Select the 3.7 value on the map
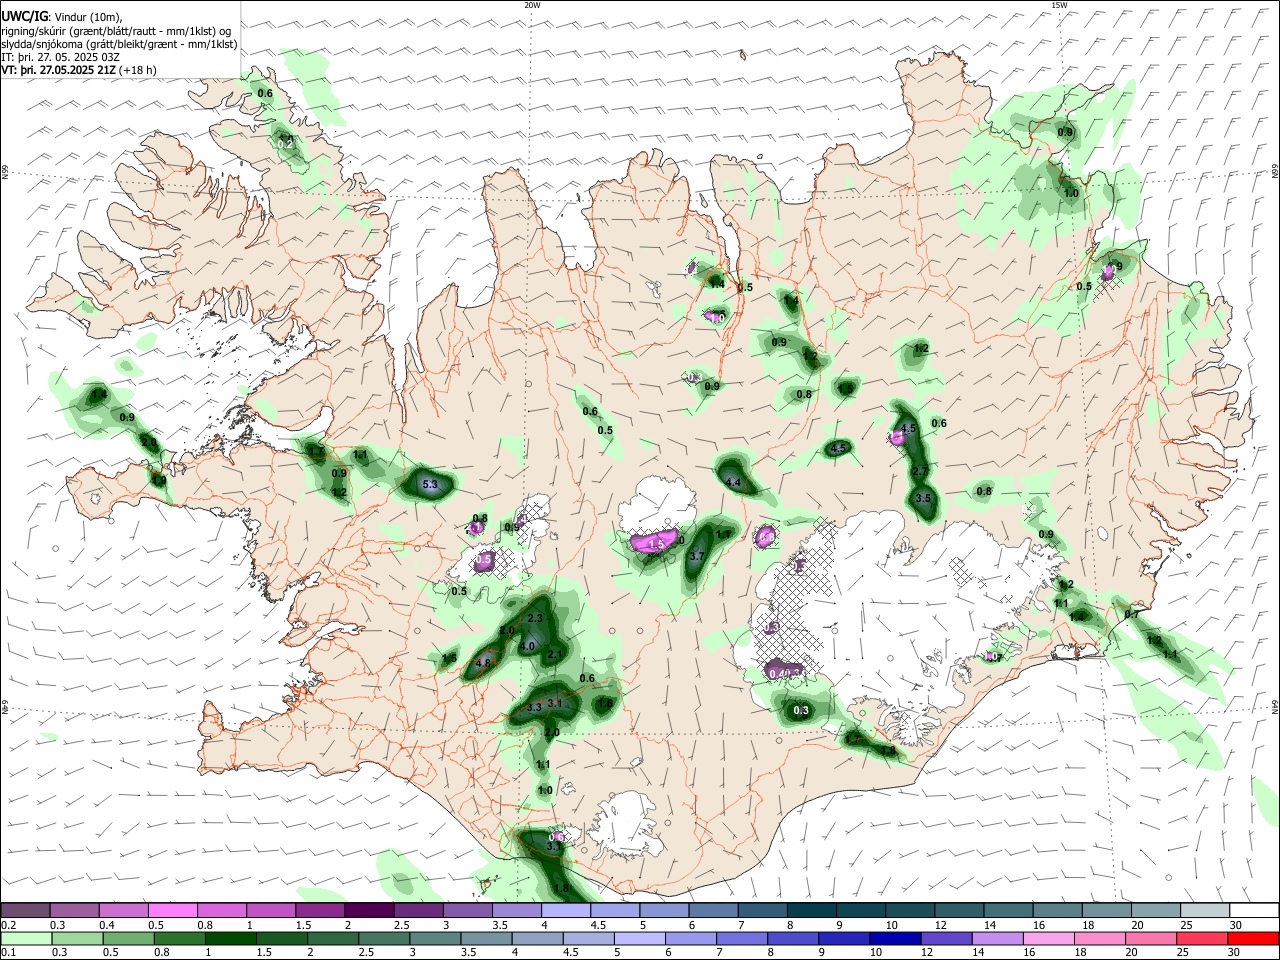The height and width of the screenshot is (960, 1280). click(698, 556)
